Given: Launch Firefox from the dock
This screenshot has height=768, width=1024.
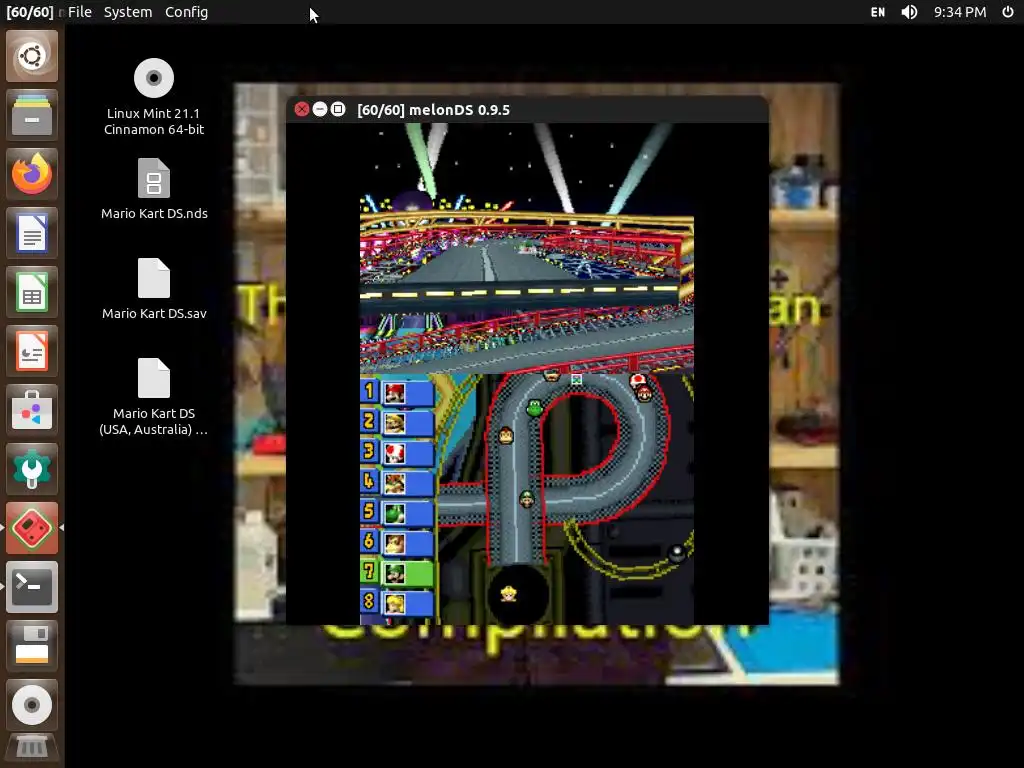Looking at the screenshot, I should [32, 174].
